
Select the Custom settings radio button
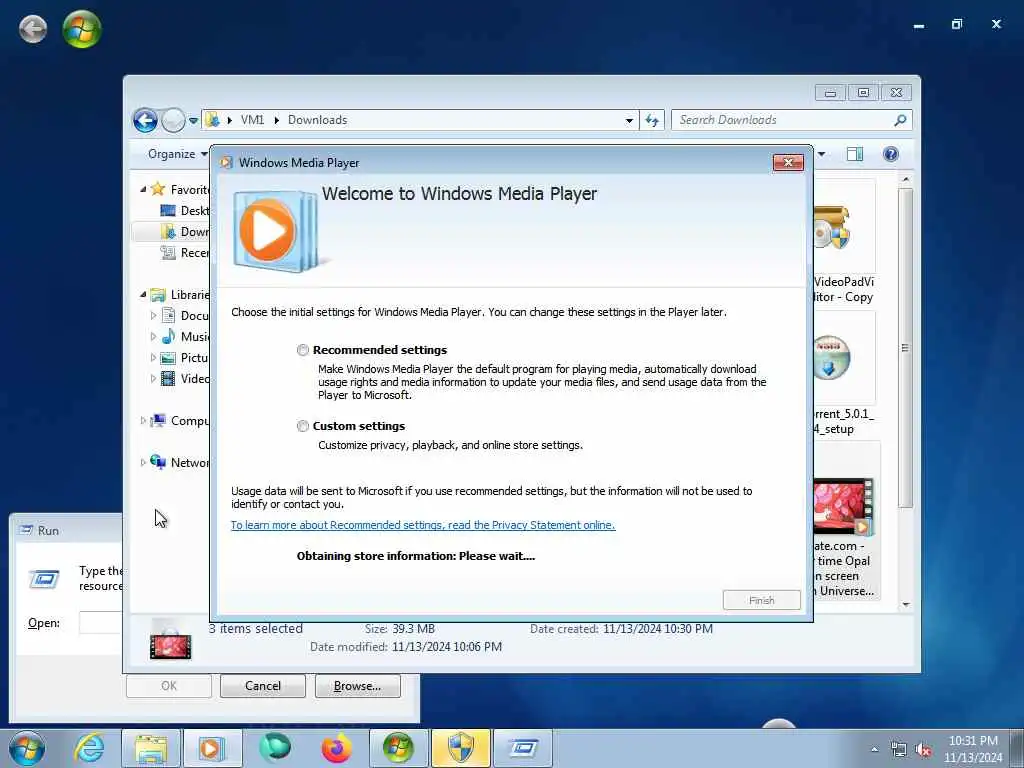[302, 426]
